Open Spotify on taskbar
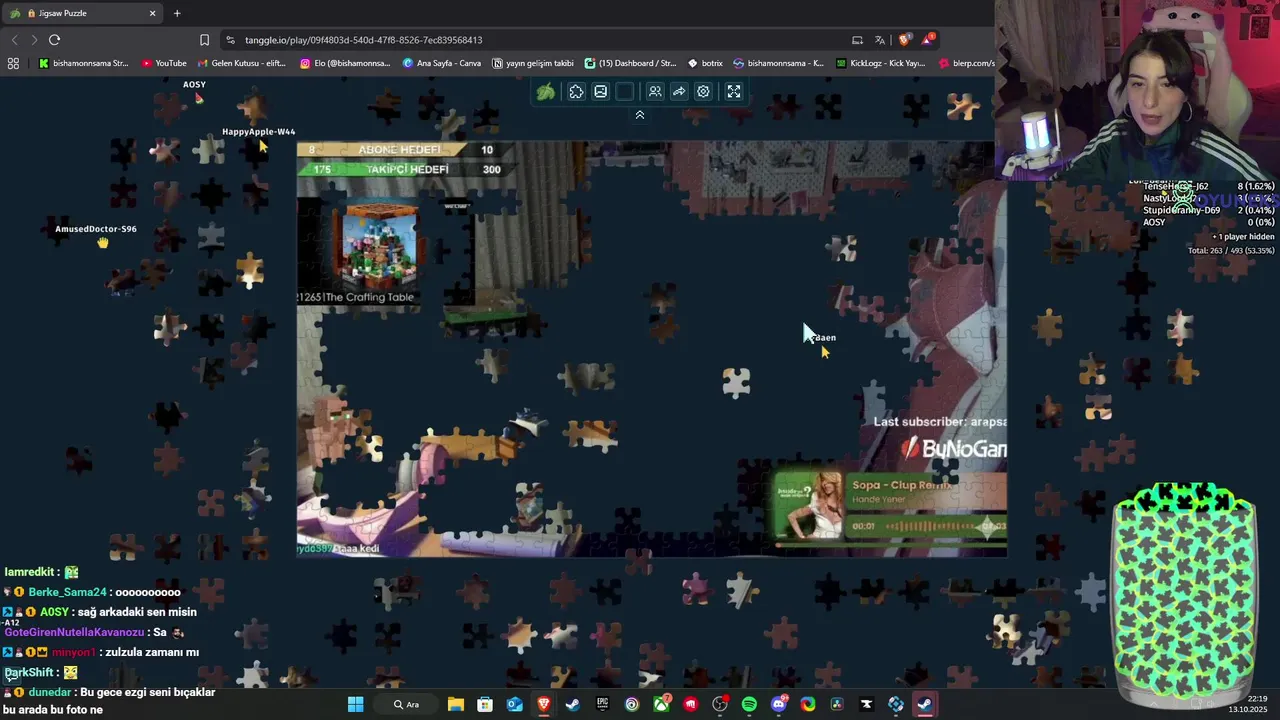 coord(749,704)
